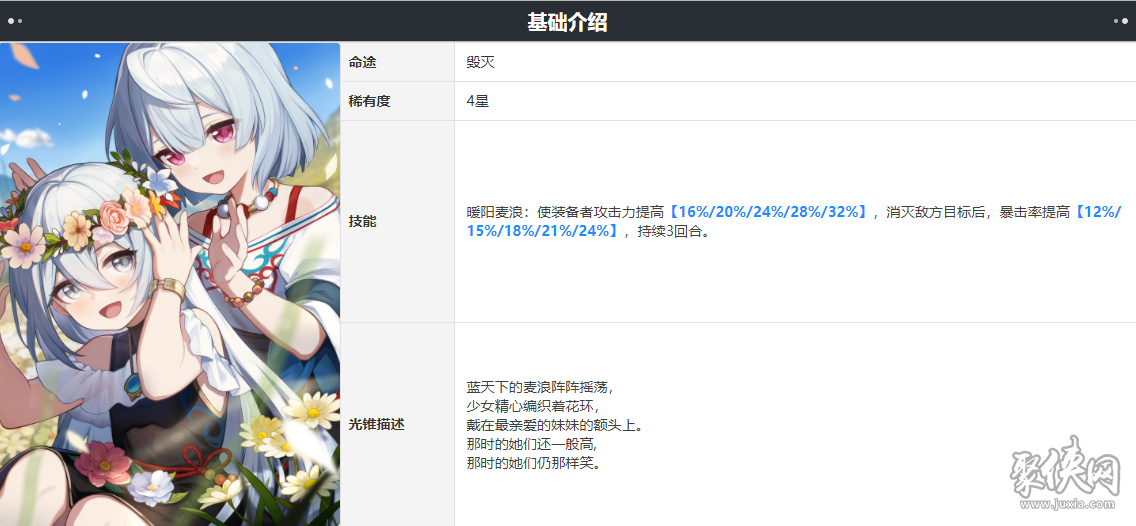Click the 基础介绍 header title
The image size is (1136, 526).
[x=567, y=22]
